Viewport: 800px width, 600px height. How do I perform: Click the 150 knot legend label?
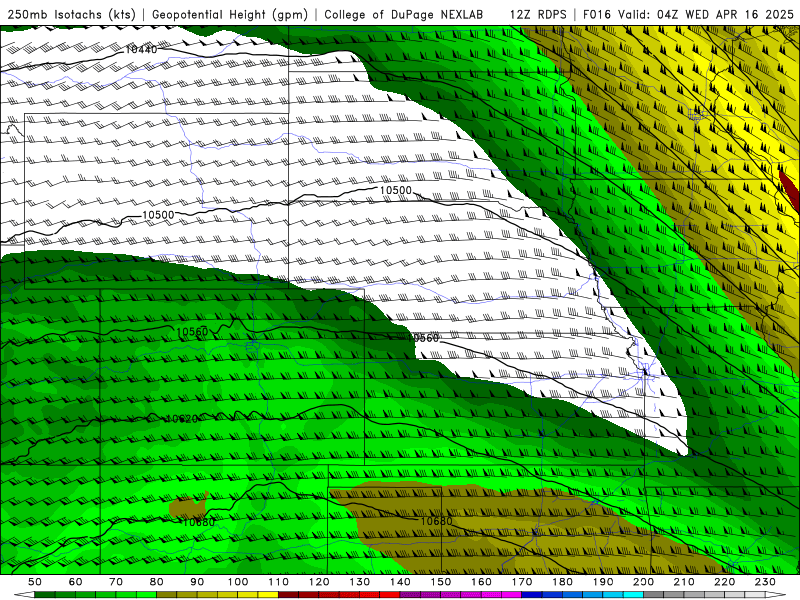point(441,582)
